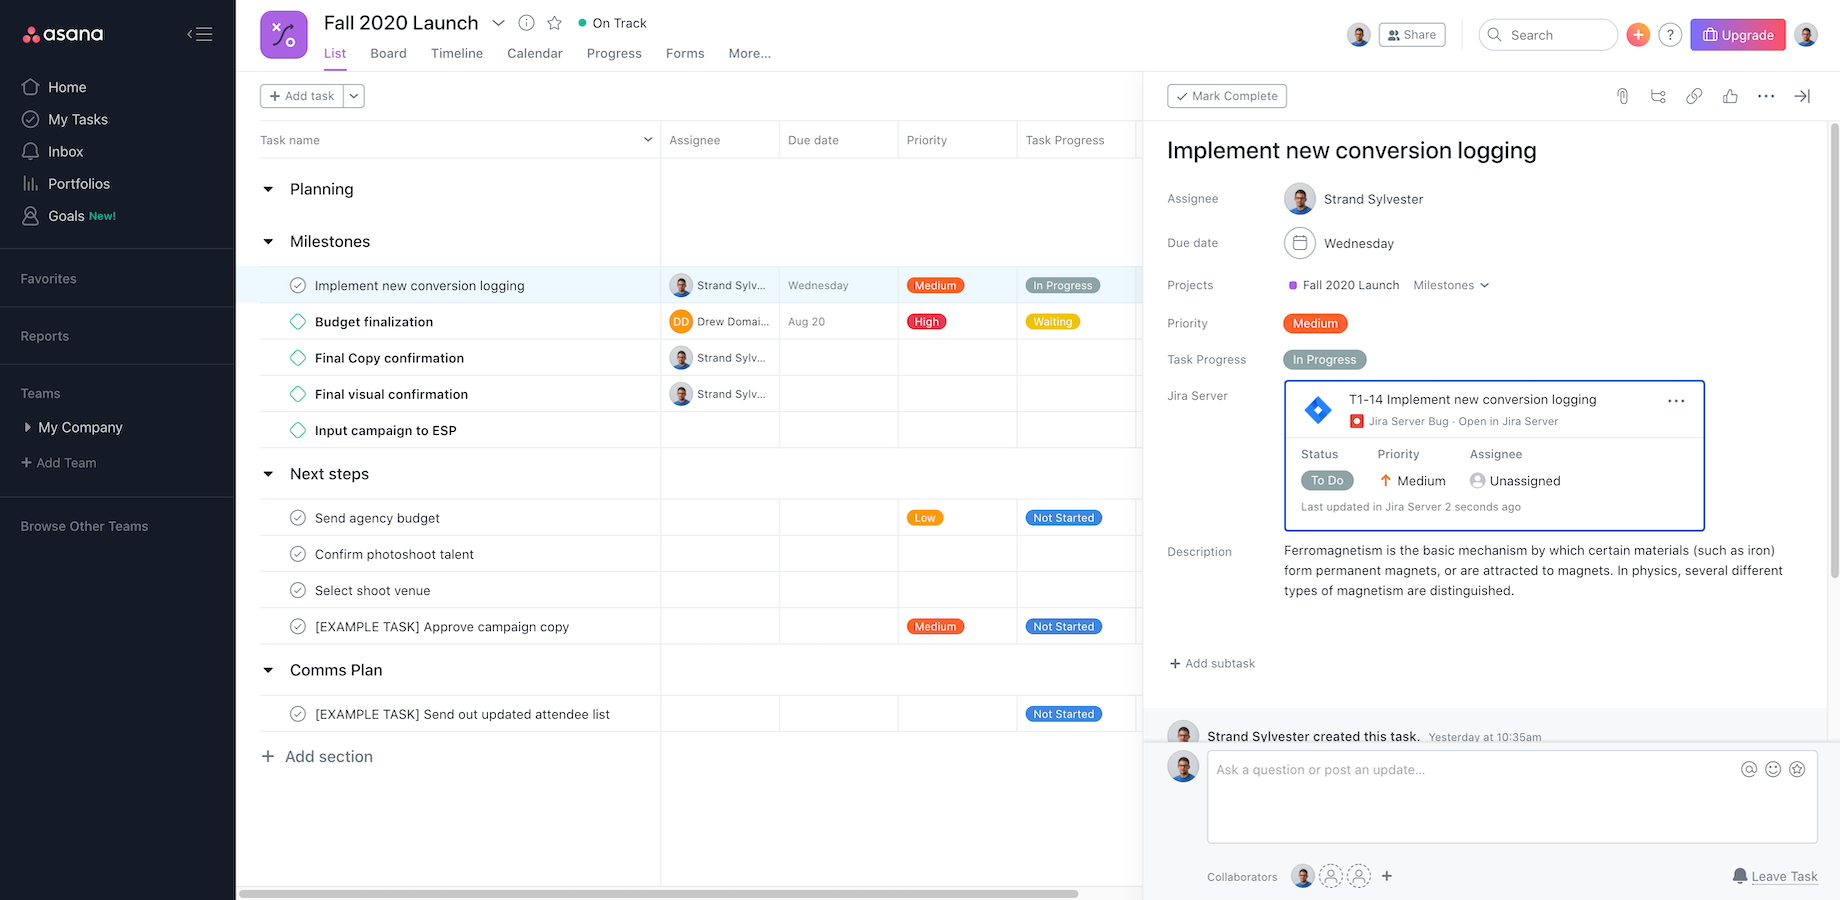Image resolution: width=1840 pixels, height=900 pixels.
Task: Collapse the Comms Plan section
Action: pyautogui.click(x=268, y=670)
